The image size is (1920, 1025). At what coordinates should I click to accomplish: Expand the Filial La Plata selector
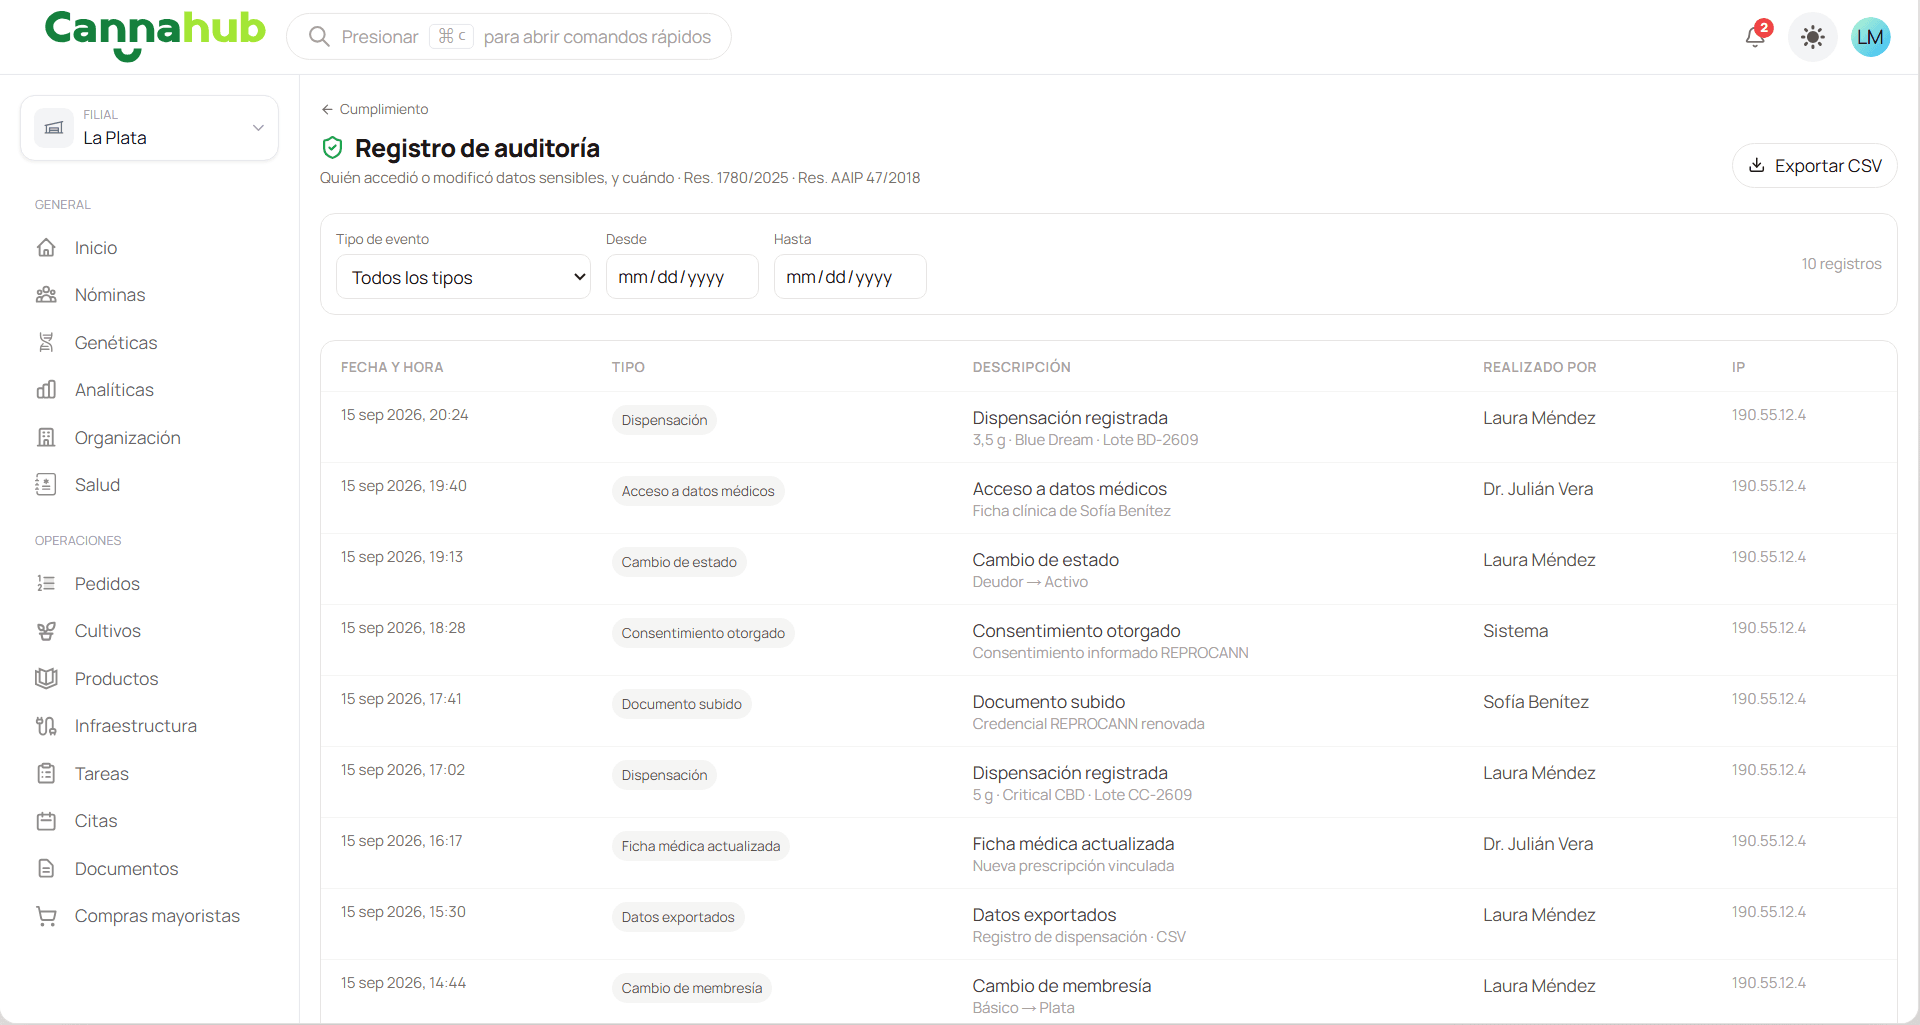coord(149,128)
